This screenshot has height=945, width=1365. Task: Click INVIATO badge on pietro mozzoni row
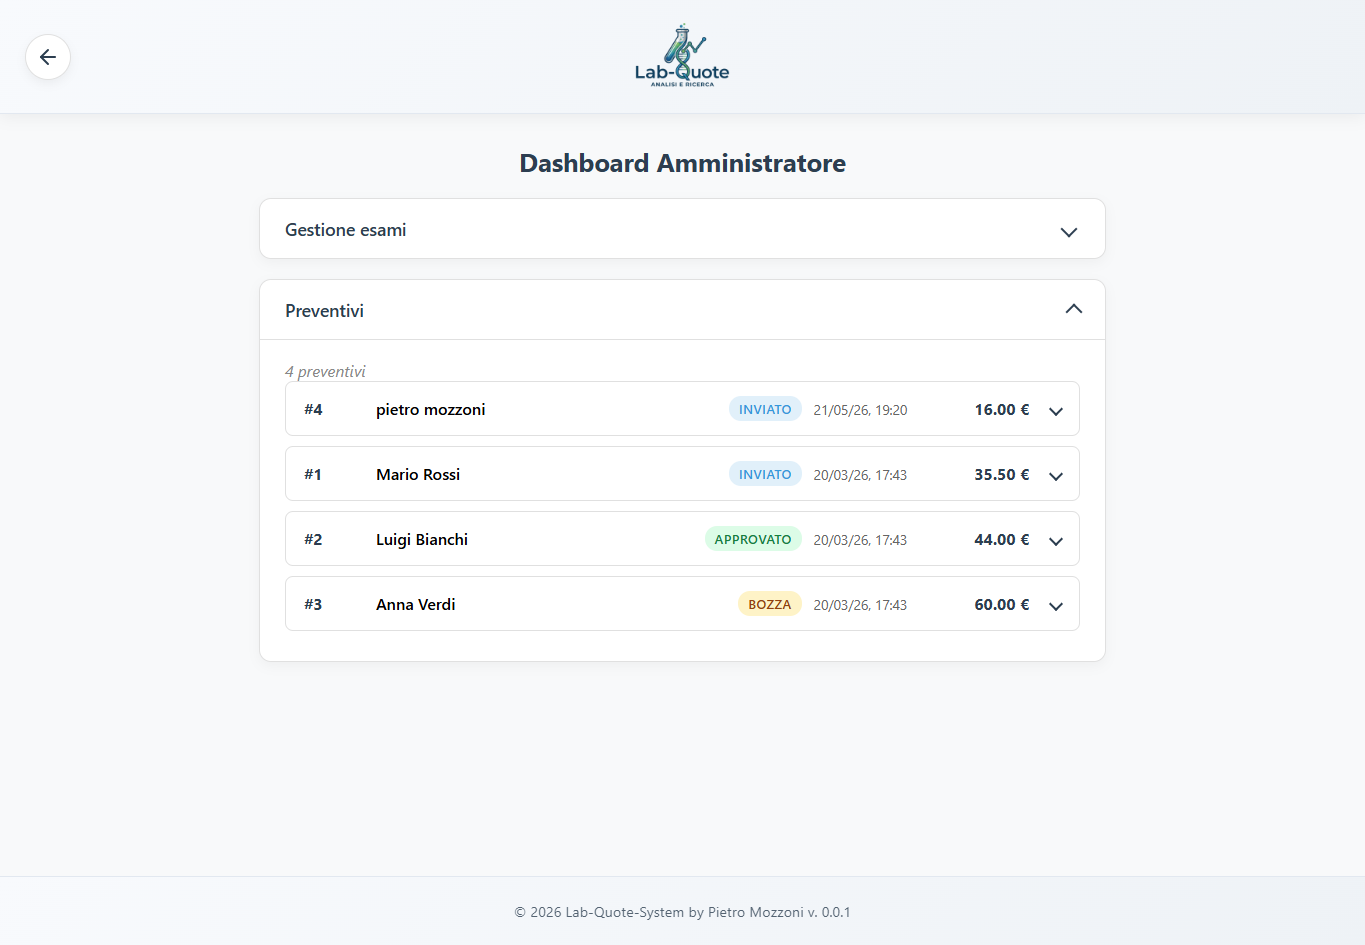tap(765, 409)
